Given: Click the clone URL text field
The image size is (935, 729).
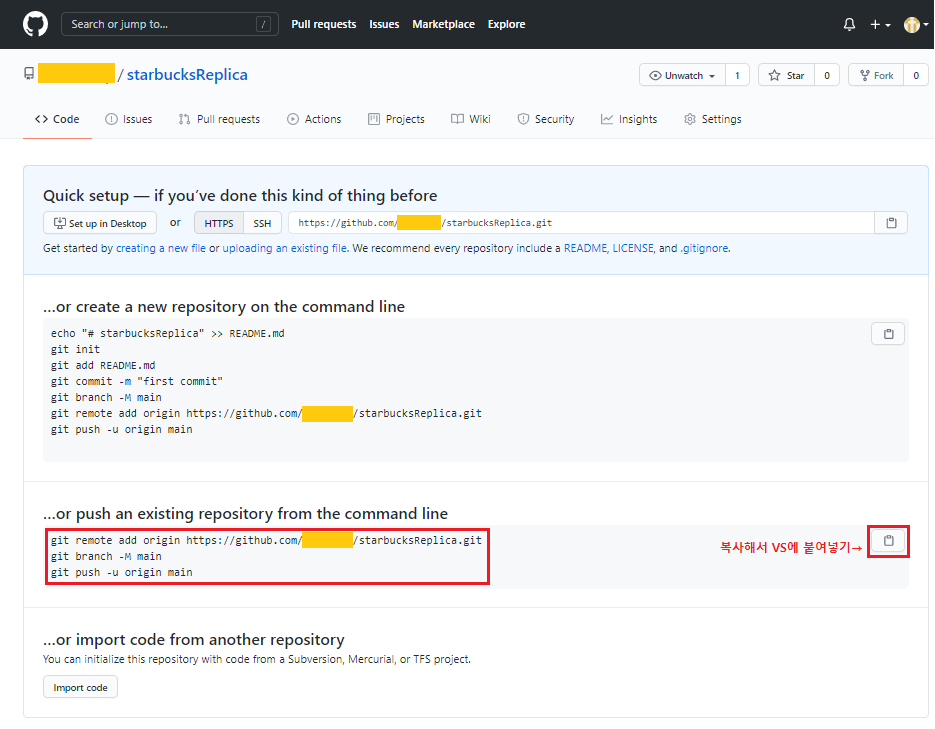Looking at the screenshot, I should coord(581,223).
